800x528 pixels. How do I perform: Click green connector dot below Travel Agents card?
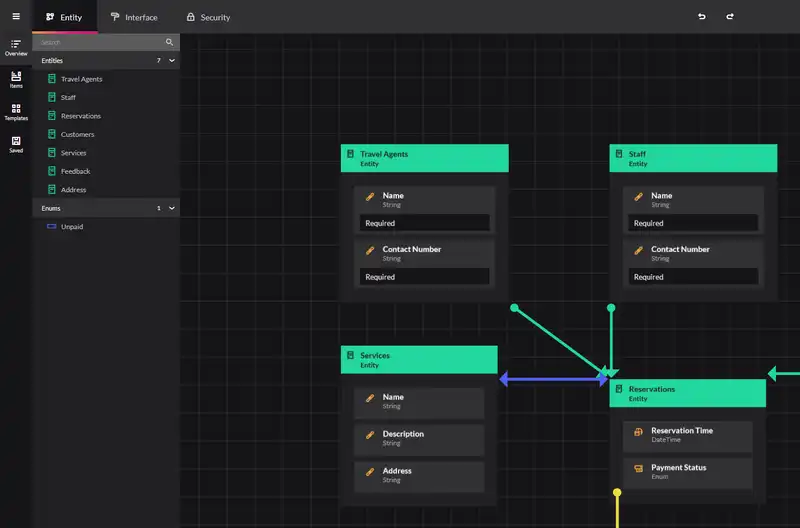coord(514,308)
